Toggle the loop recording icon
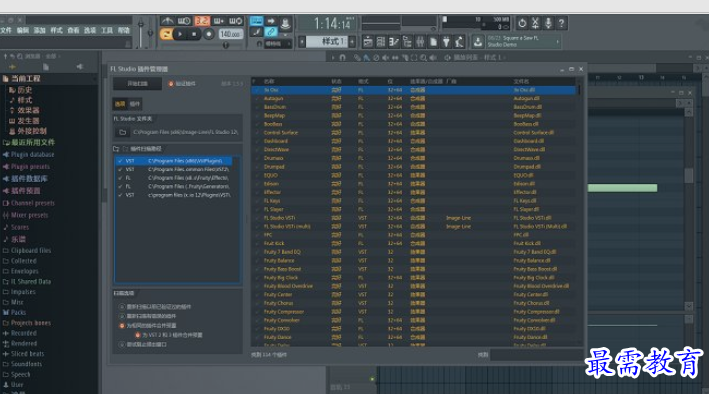 [x=236, y=21]
